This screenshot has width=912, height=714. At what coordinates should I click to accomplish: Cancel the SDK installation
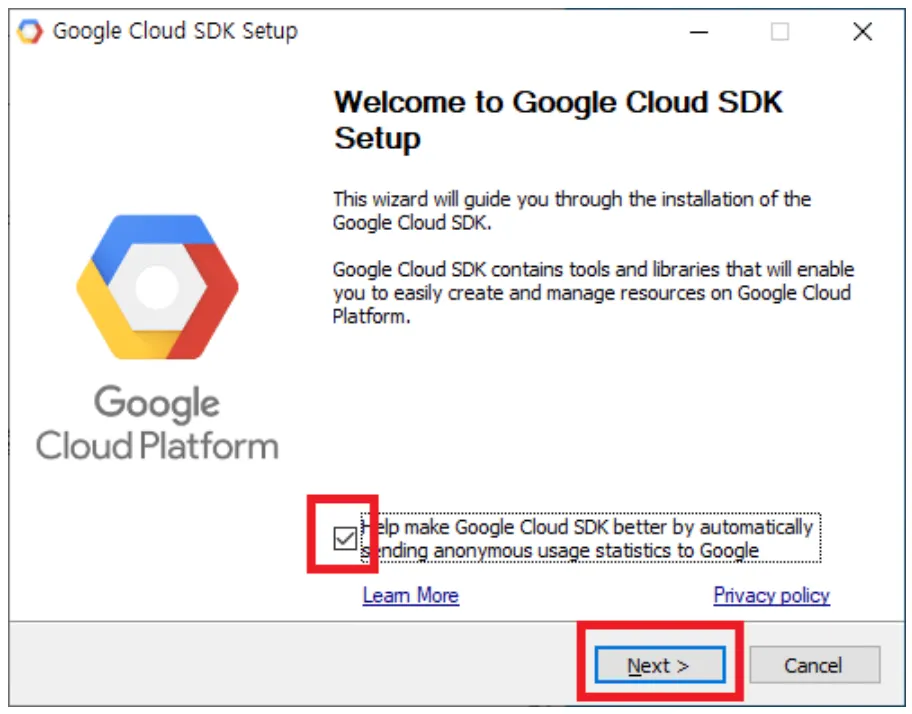[x=814, y=665]
